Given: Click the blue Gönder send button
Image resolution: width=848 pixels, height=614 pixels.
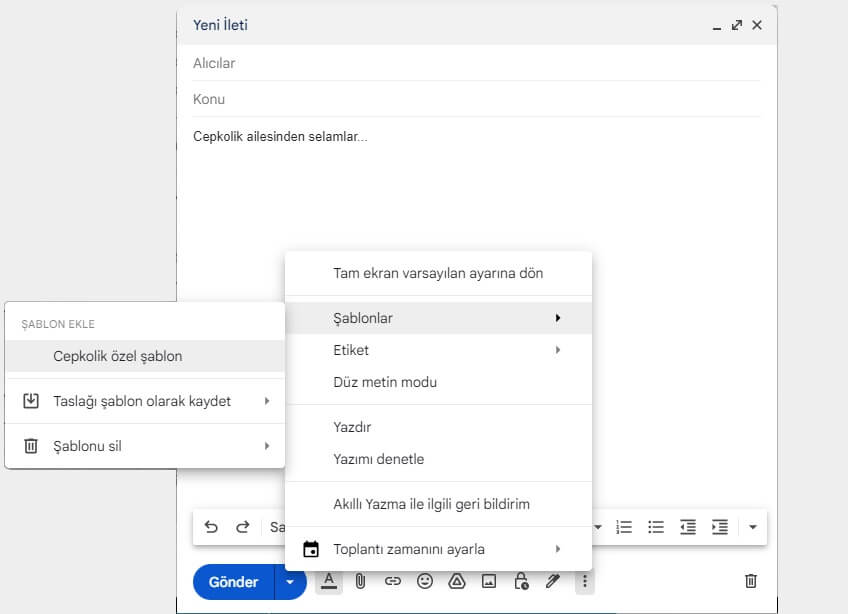Looking at the screenshot, I should [x=233, y=581].
